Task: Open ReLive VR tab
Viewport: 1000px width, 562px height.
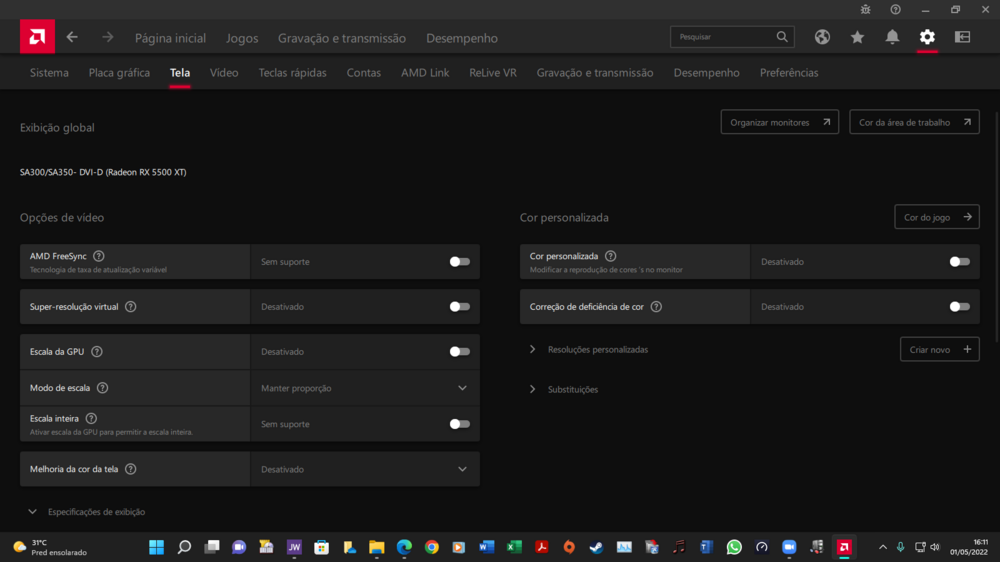Action: point(493,73)
